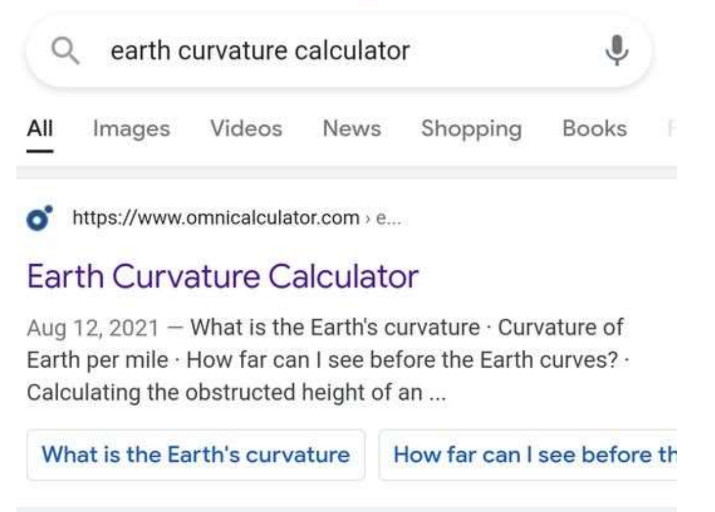715x512 pixels.
Task: Click the gray divider below search tabs
Action: 347,172
